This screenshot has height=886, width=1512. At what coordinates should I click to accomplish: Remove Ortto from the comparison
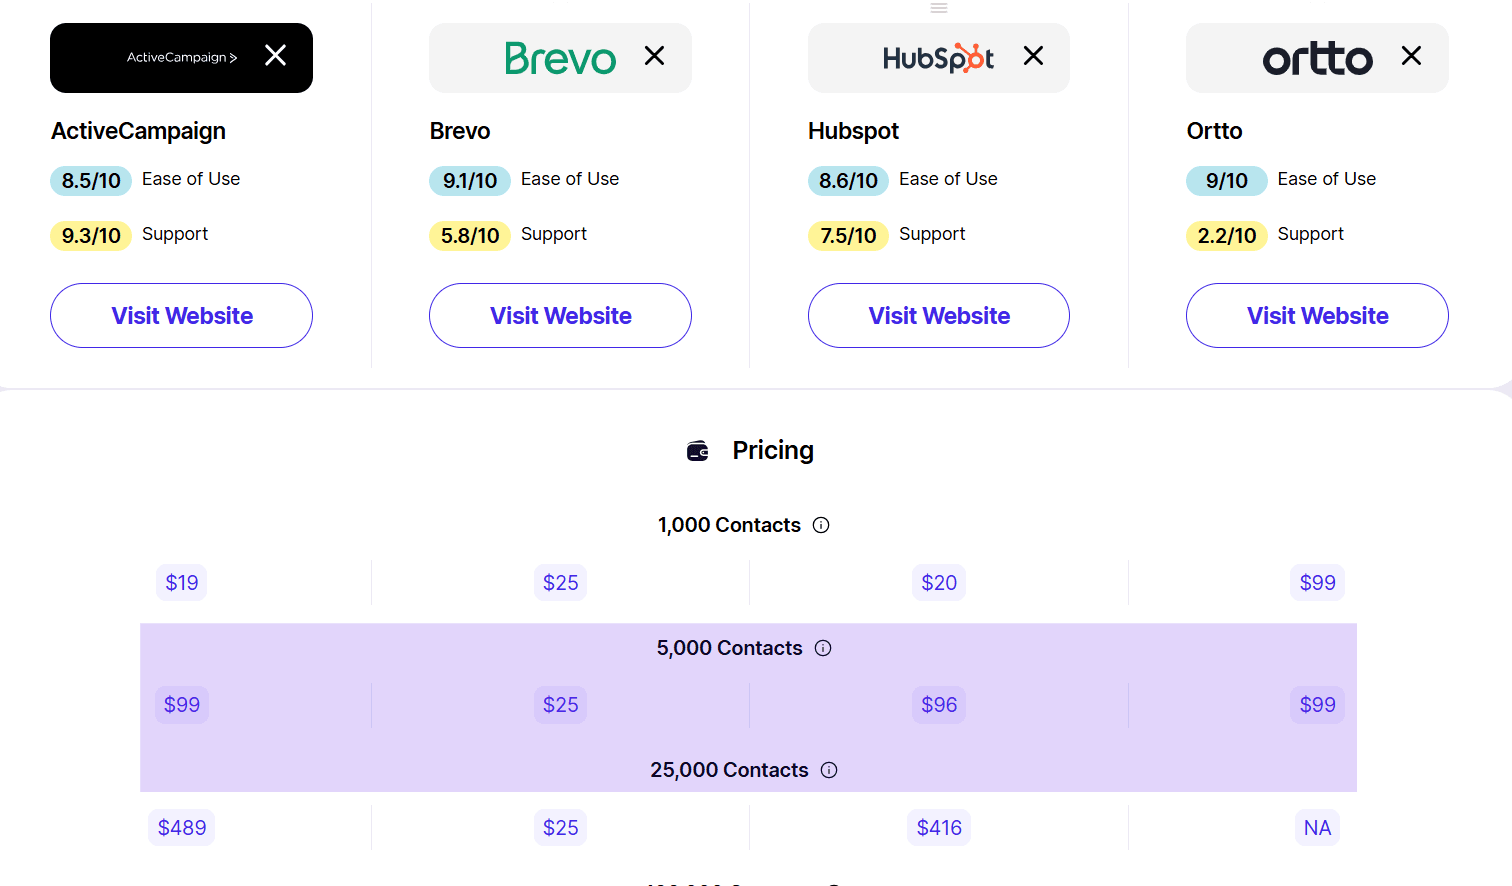[x=1411, y=56]
